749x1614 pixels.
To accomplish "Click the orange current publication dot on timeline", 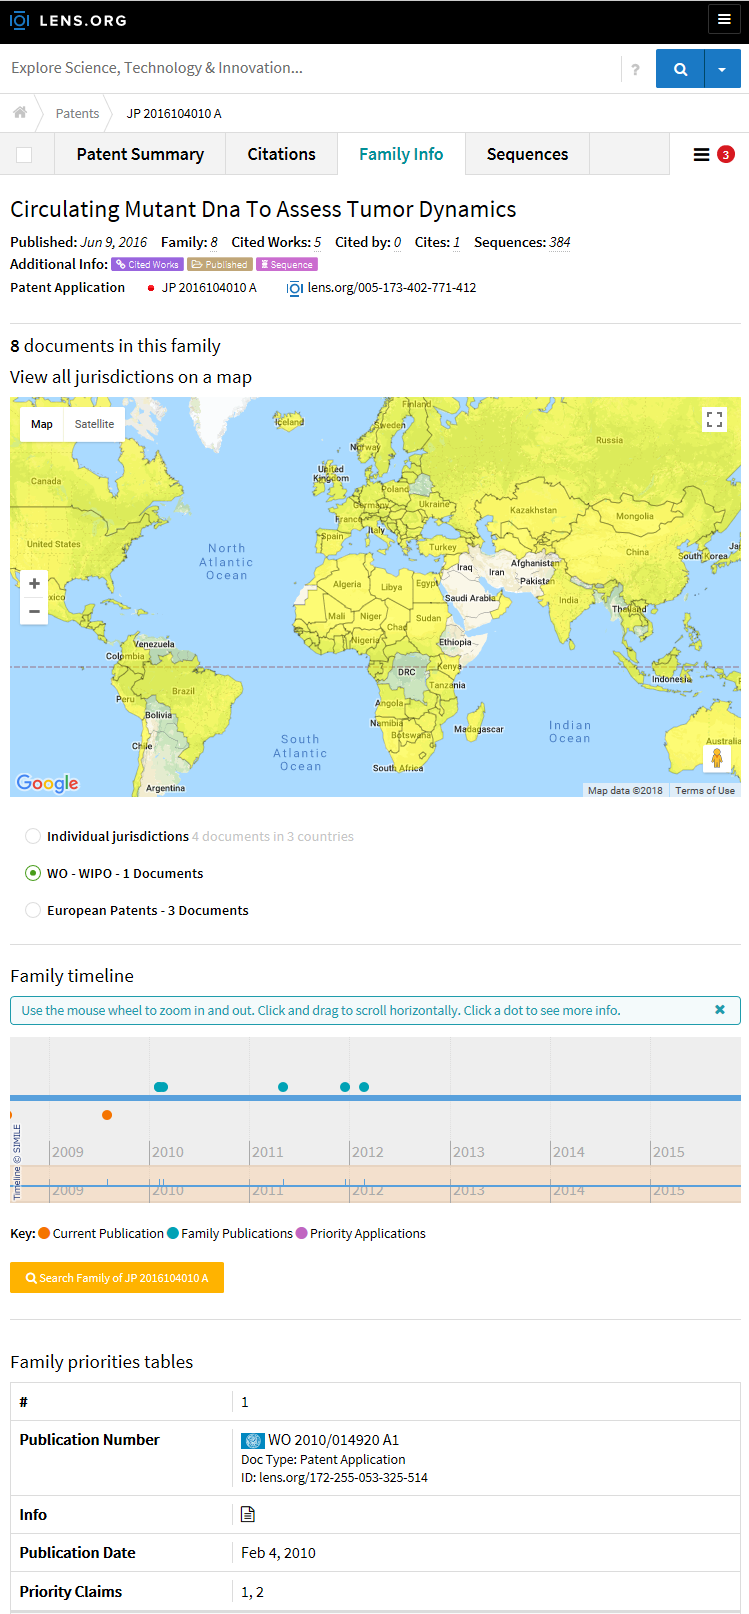I will coord(107,1115).
